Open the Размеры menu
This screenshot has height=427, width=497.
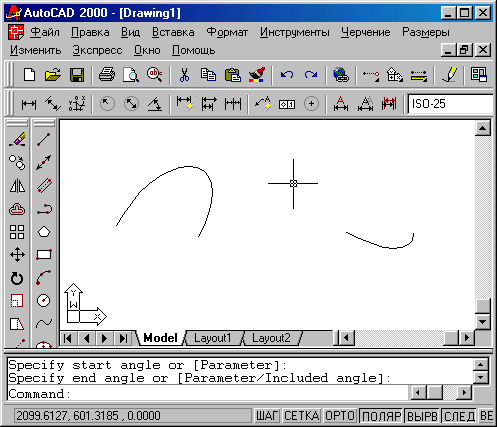point(426,32)
